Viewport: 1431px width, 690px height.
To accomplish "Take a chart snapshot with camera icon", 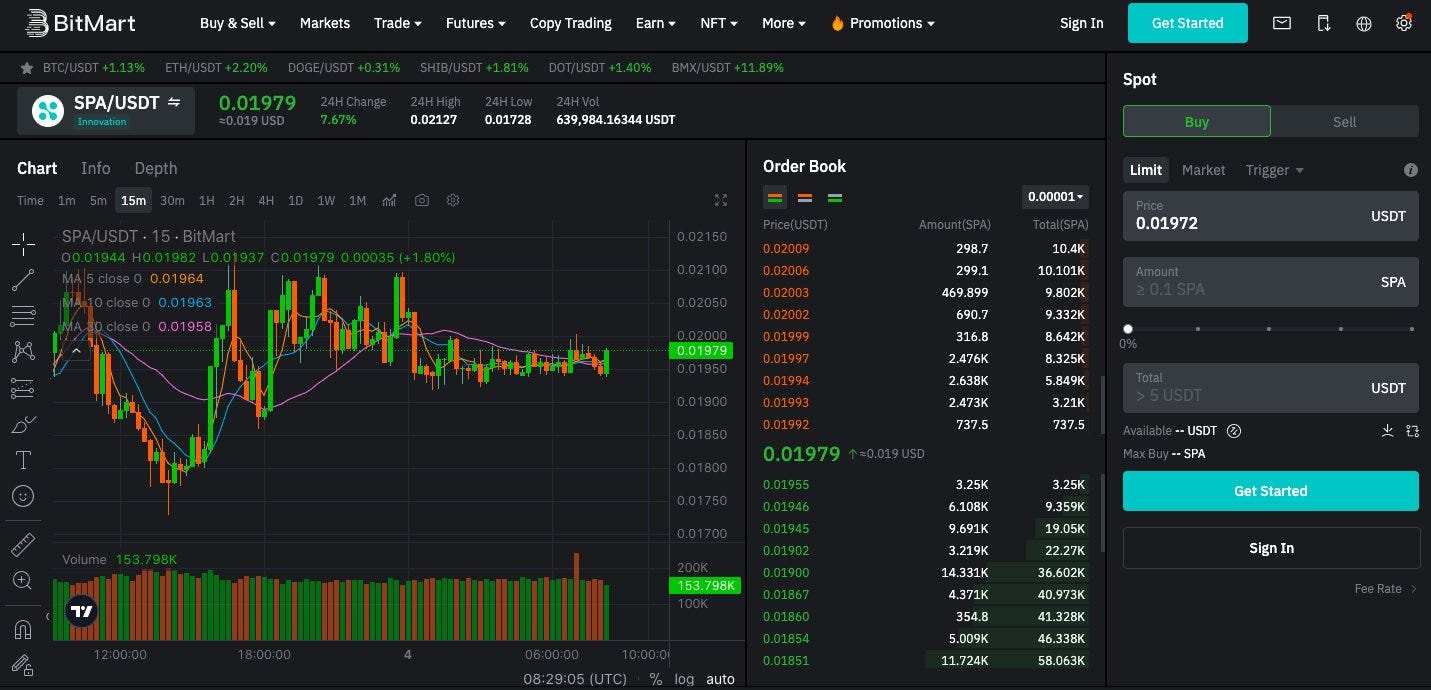I will coord(422,200).
